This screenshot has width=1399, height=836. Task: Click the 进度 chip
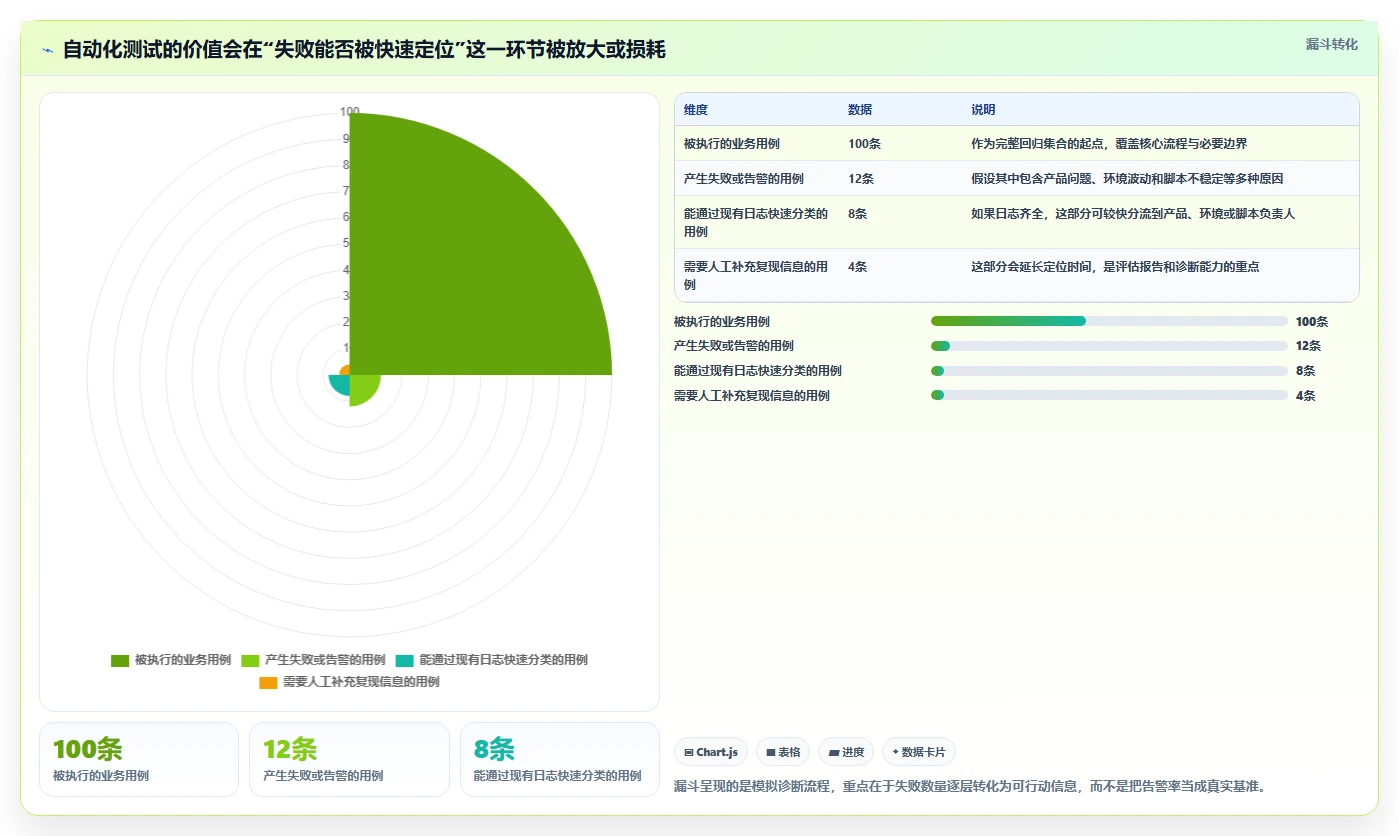(x=846, y=752)
